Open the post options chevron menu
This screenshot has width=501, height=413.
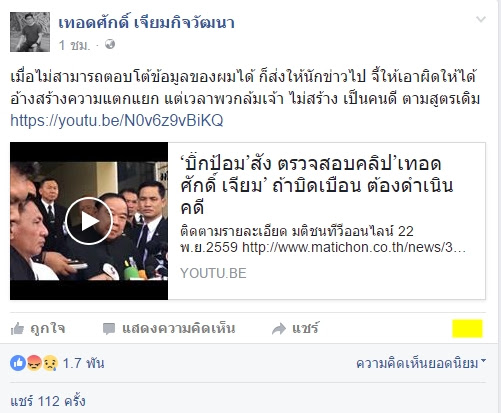tap(480, 19)
